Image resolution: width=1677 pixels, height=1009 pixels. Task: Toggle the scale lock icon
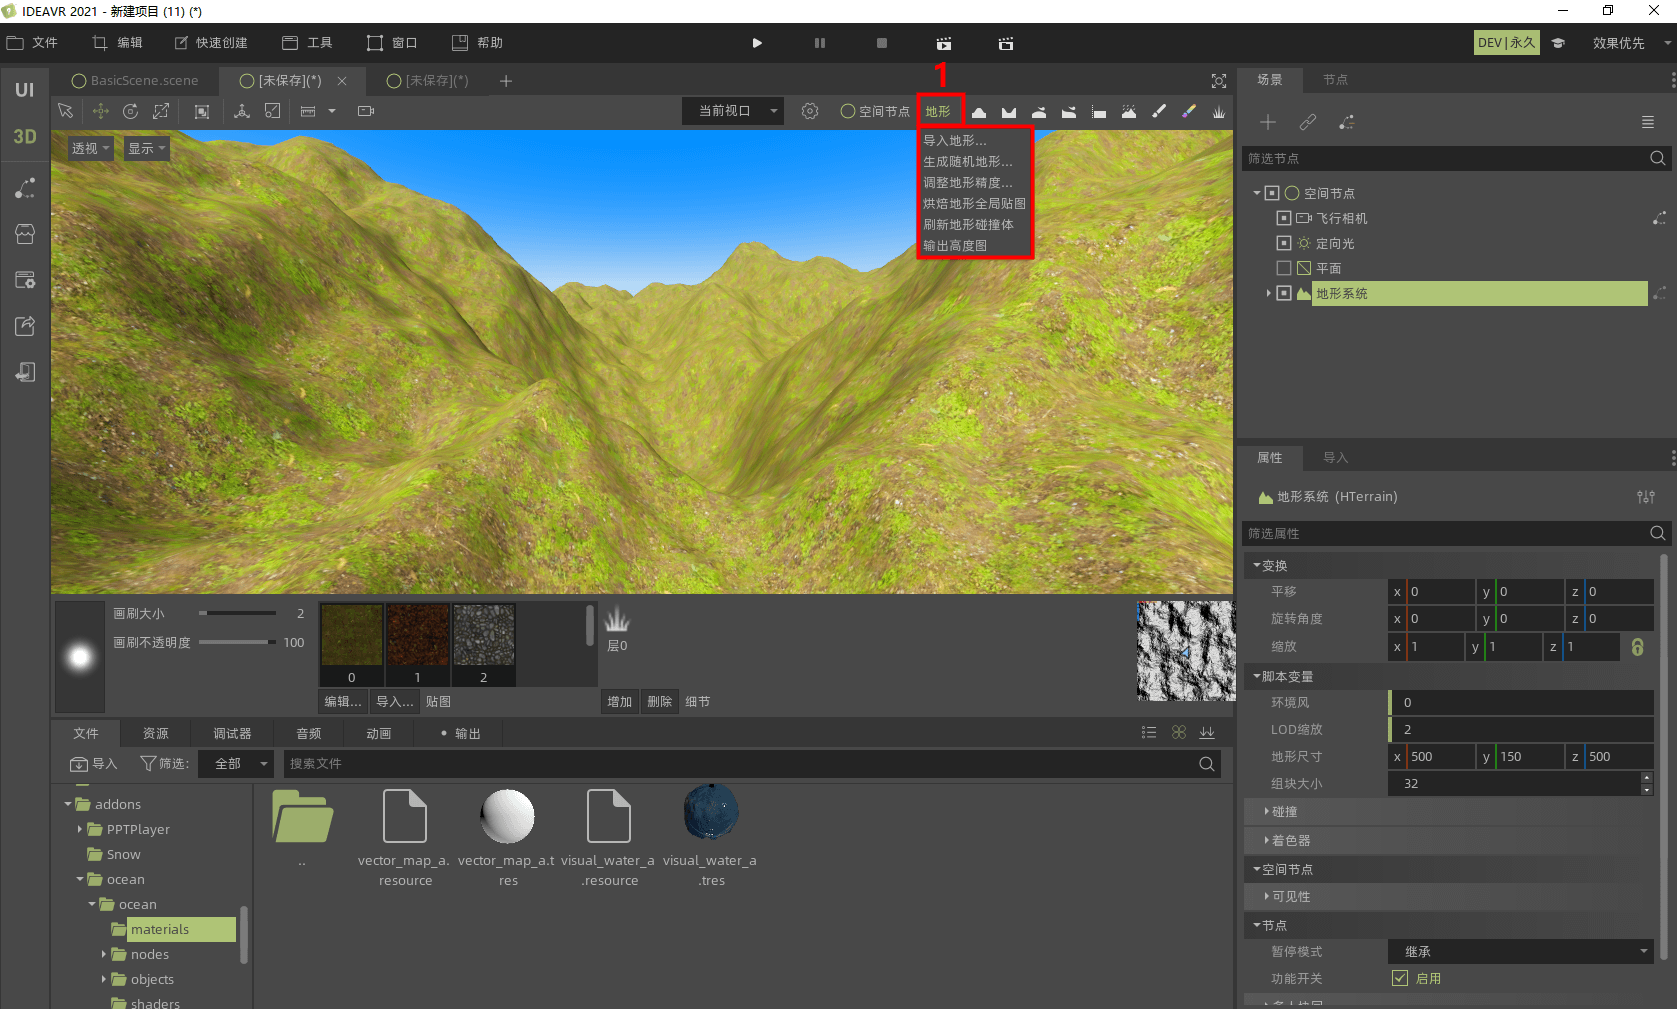click(x=1637, y=647)
